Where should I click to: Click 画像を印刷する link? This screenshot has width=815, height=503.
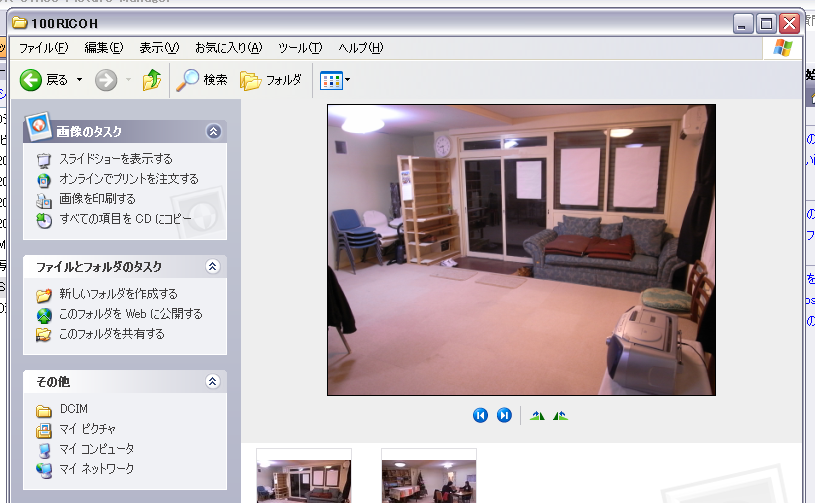pos(97,198)
